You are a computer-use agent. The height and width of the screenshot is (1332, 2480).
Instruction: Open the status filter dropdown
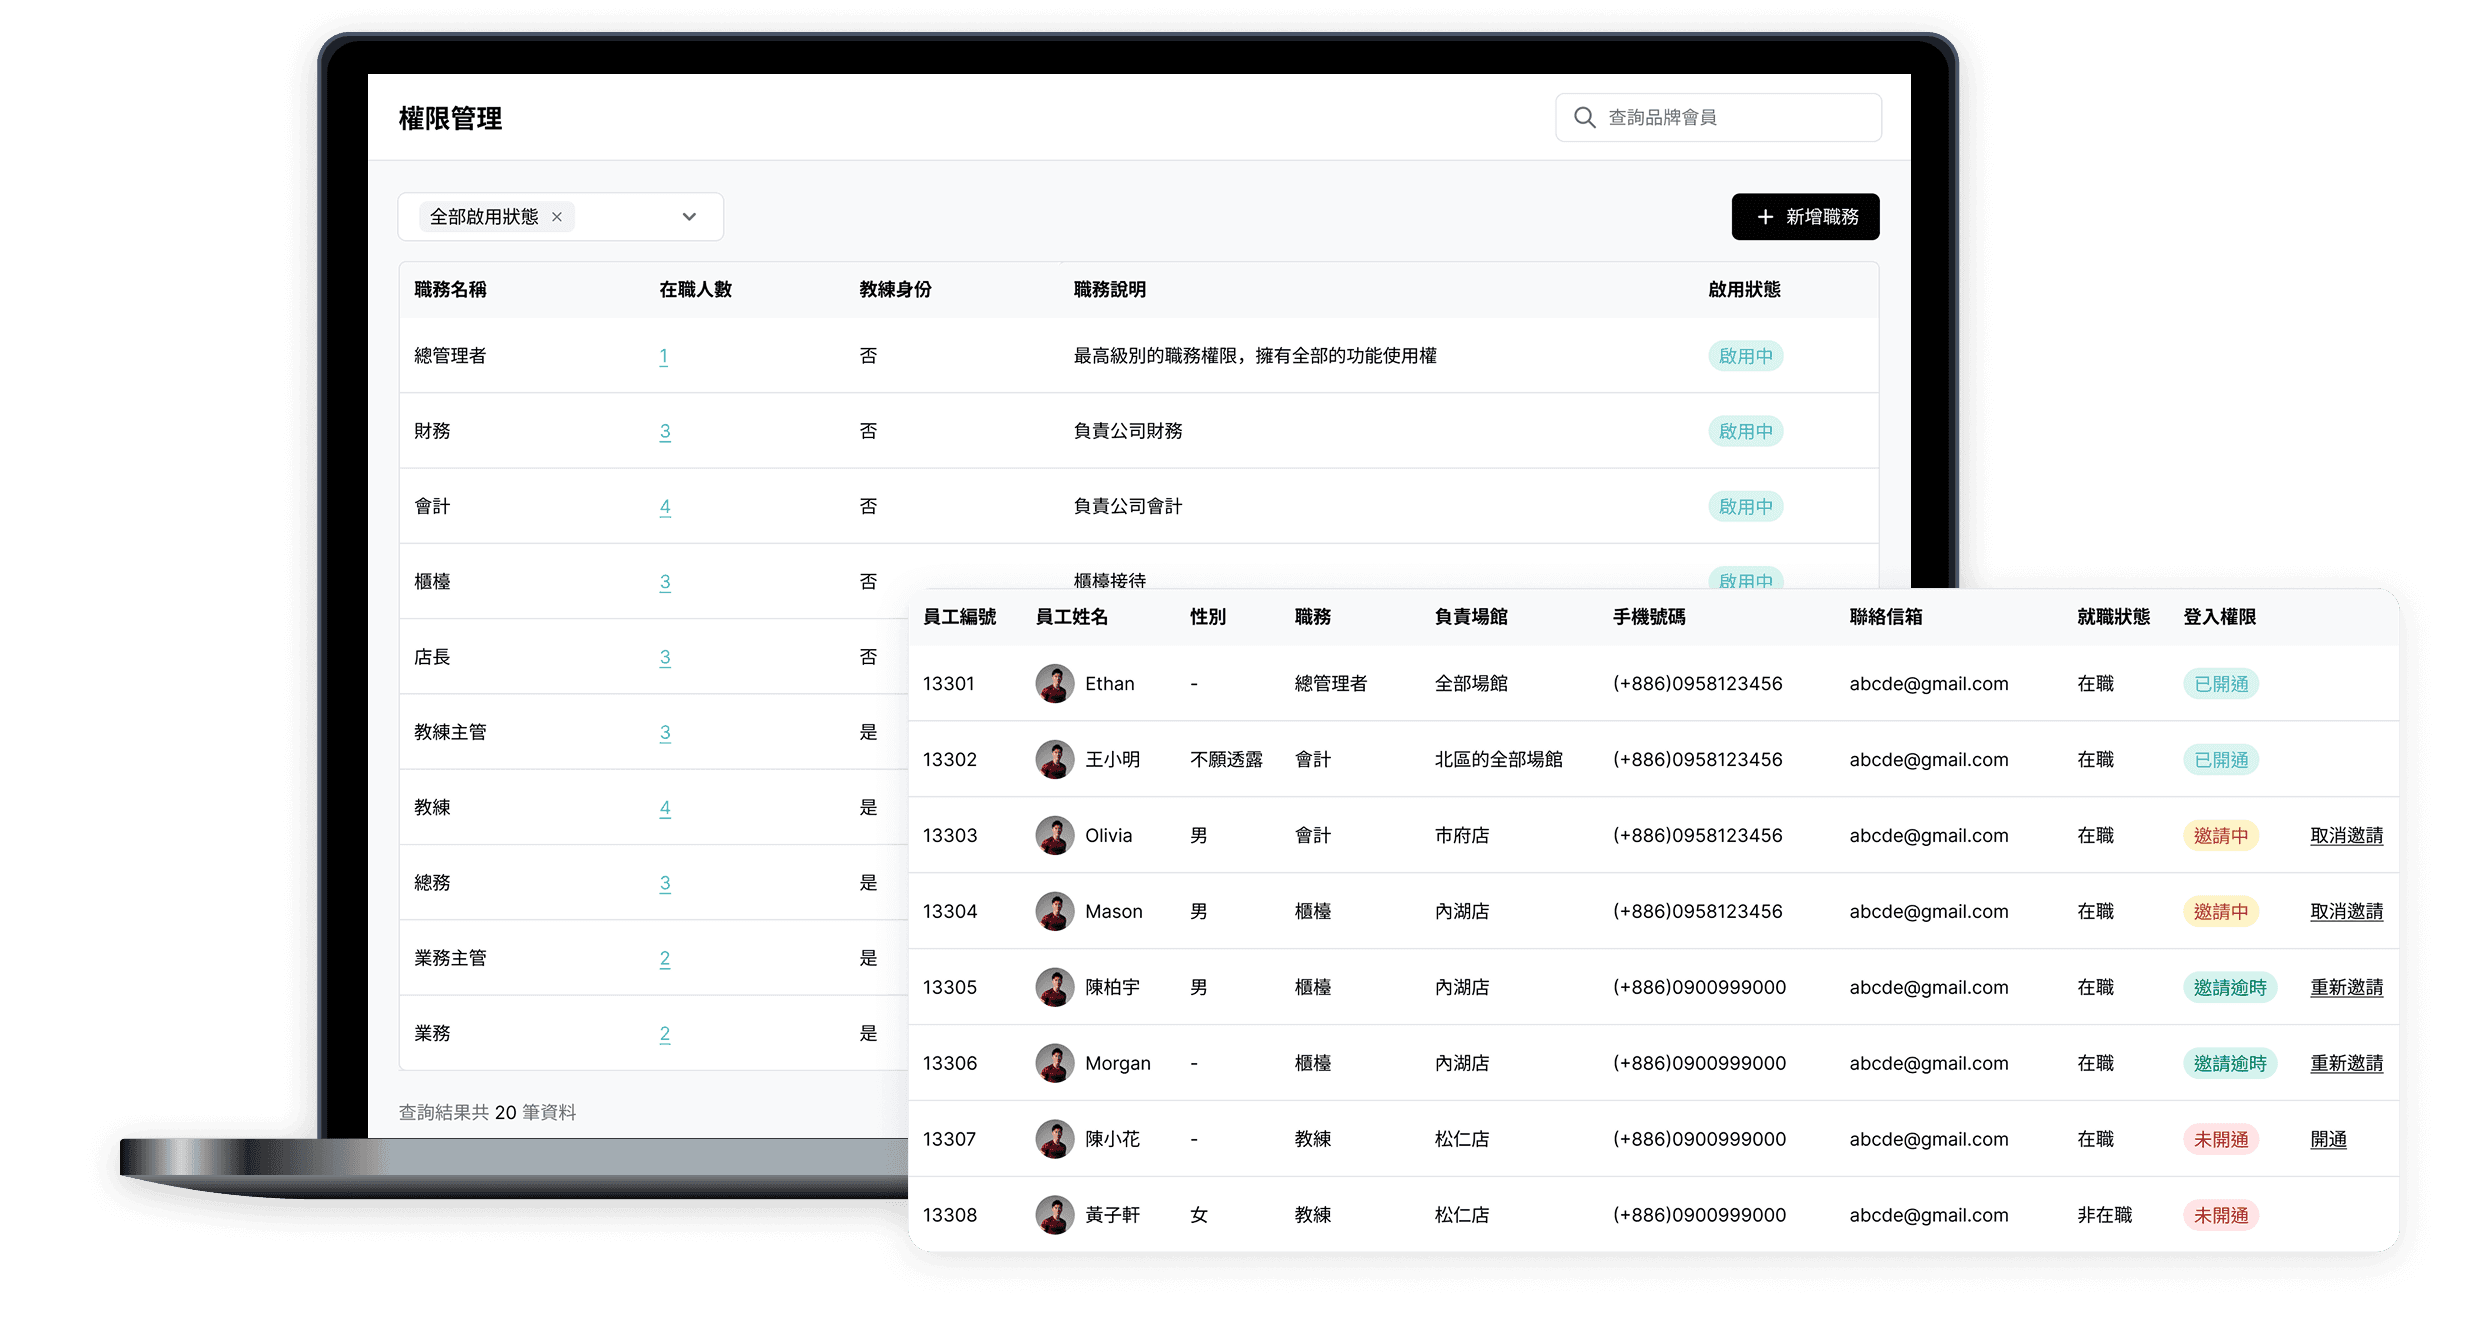click(x=689, y=217)
